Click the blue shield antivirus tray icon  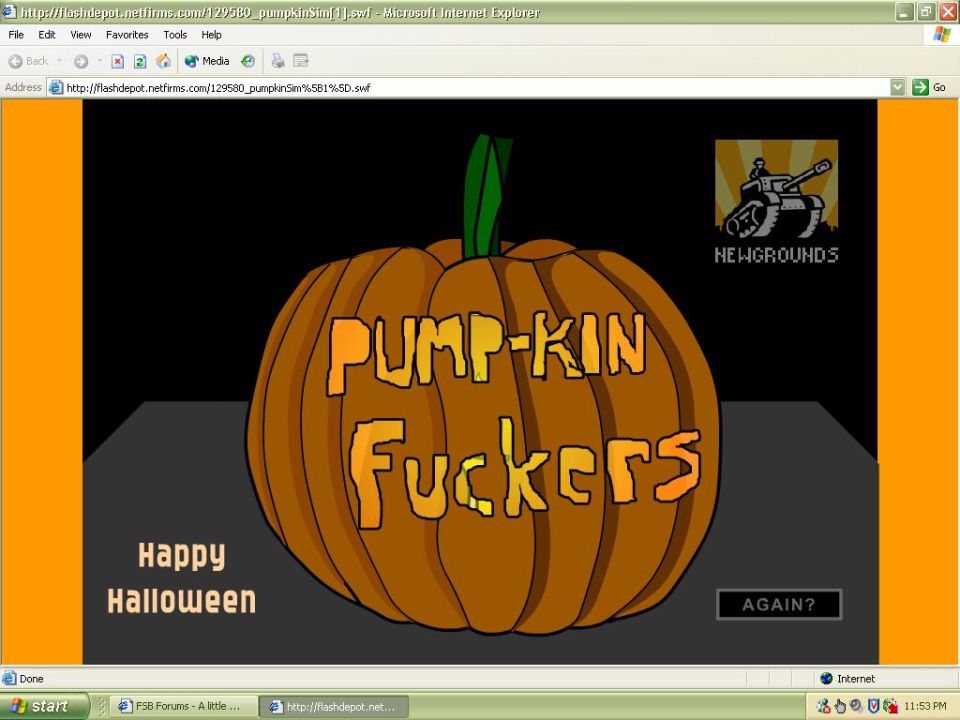click(874, 707)
